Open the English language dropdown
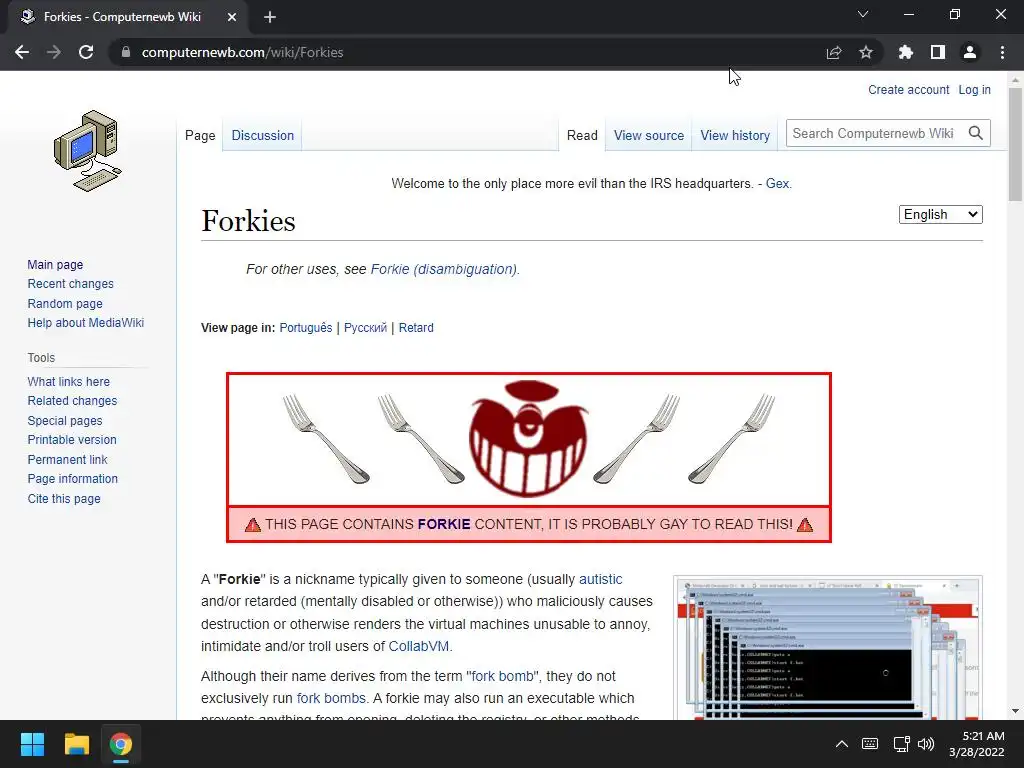This screenshot has height=768, width=1024. pyautogui.click(x=940, y=214)
